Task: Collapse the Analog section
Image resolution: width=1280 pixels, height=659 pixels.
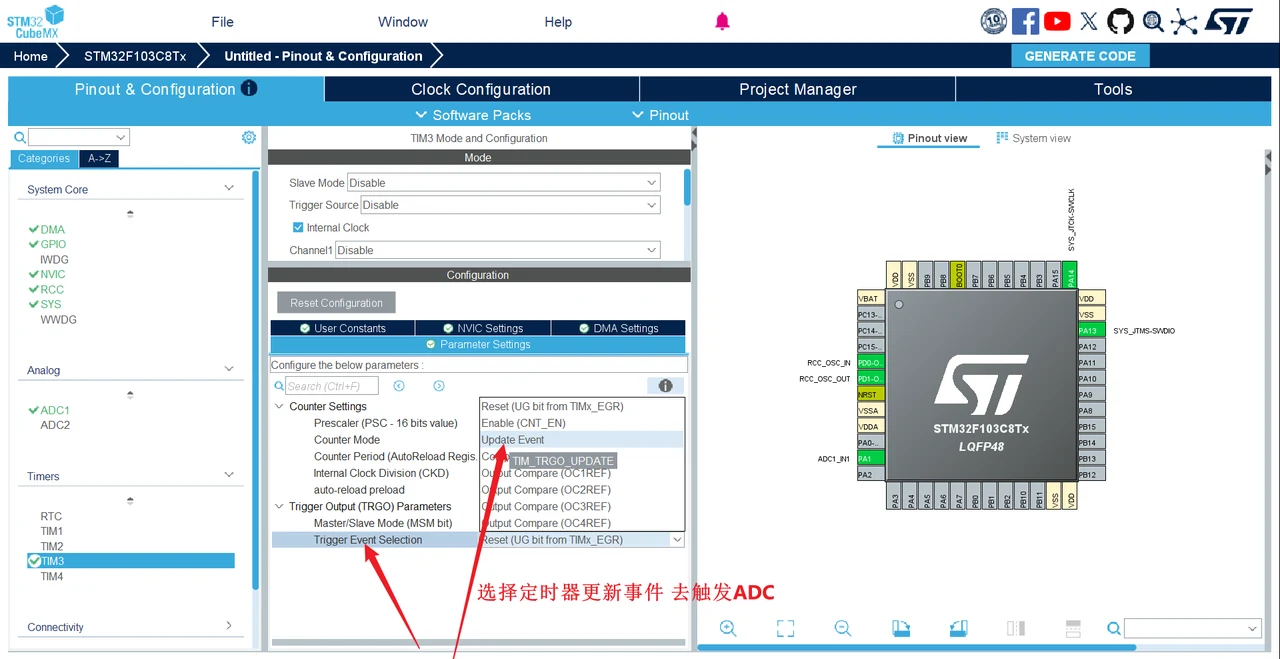Action: coord(229,369)
